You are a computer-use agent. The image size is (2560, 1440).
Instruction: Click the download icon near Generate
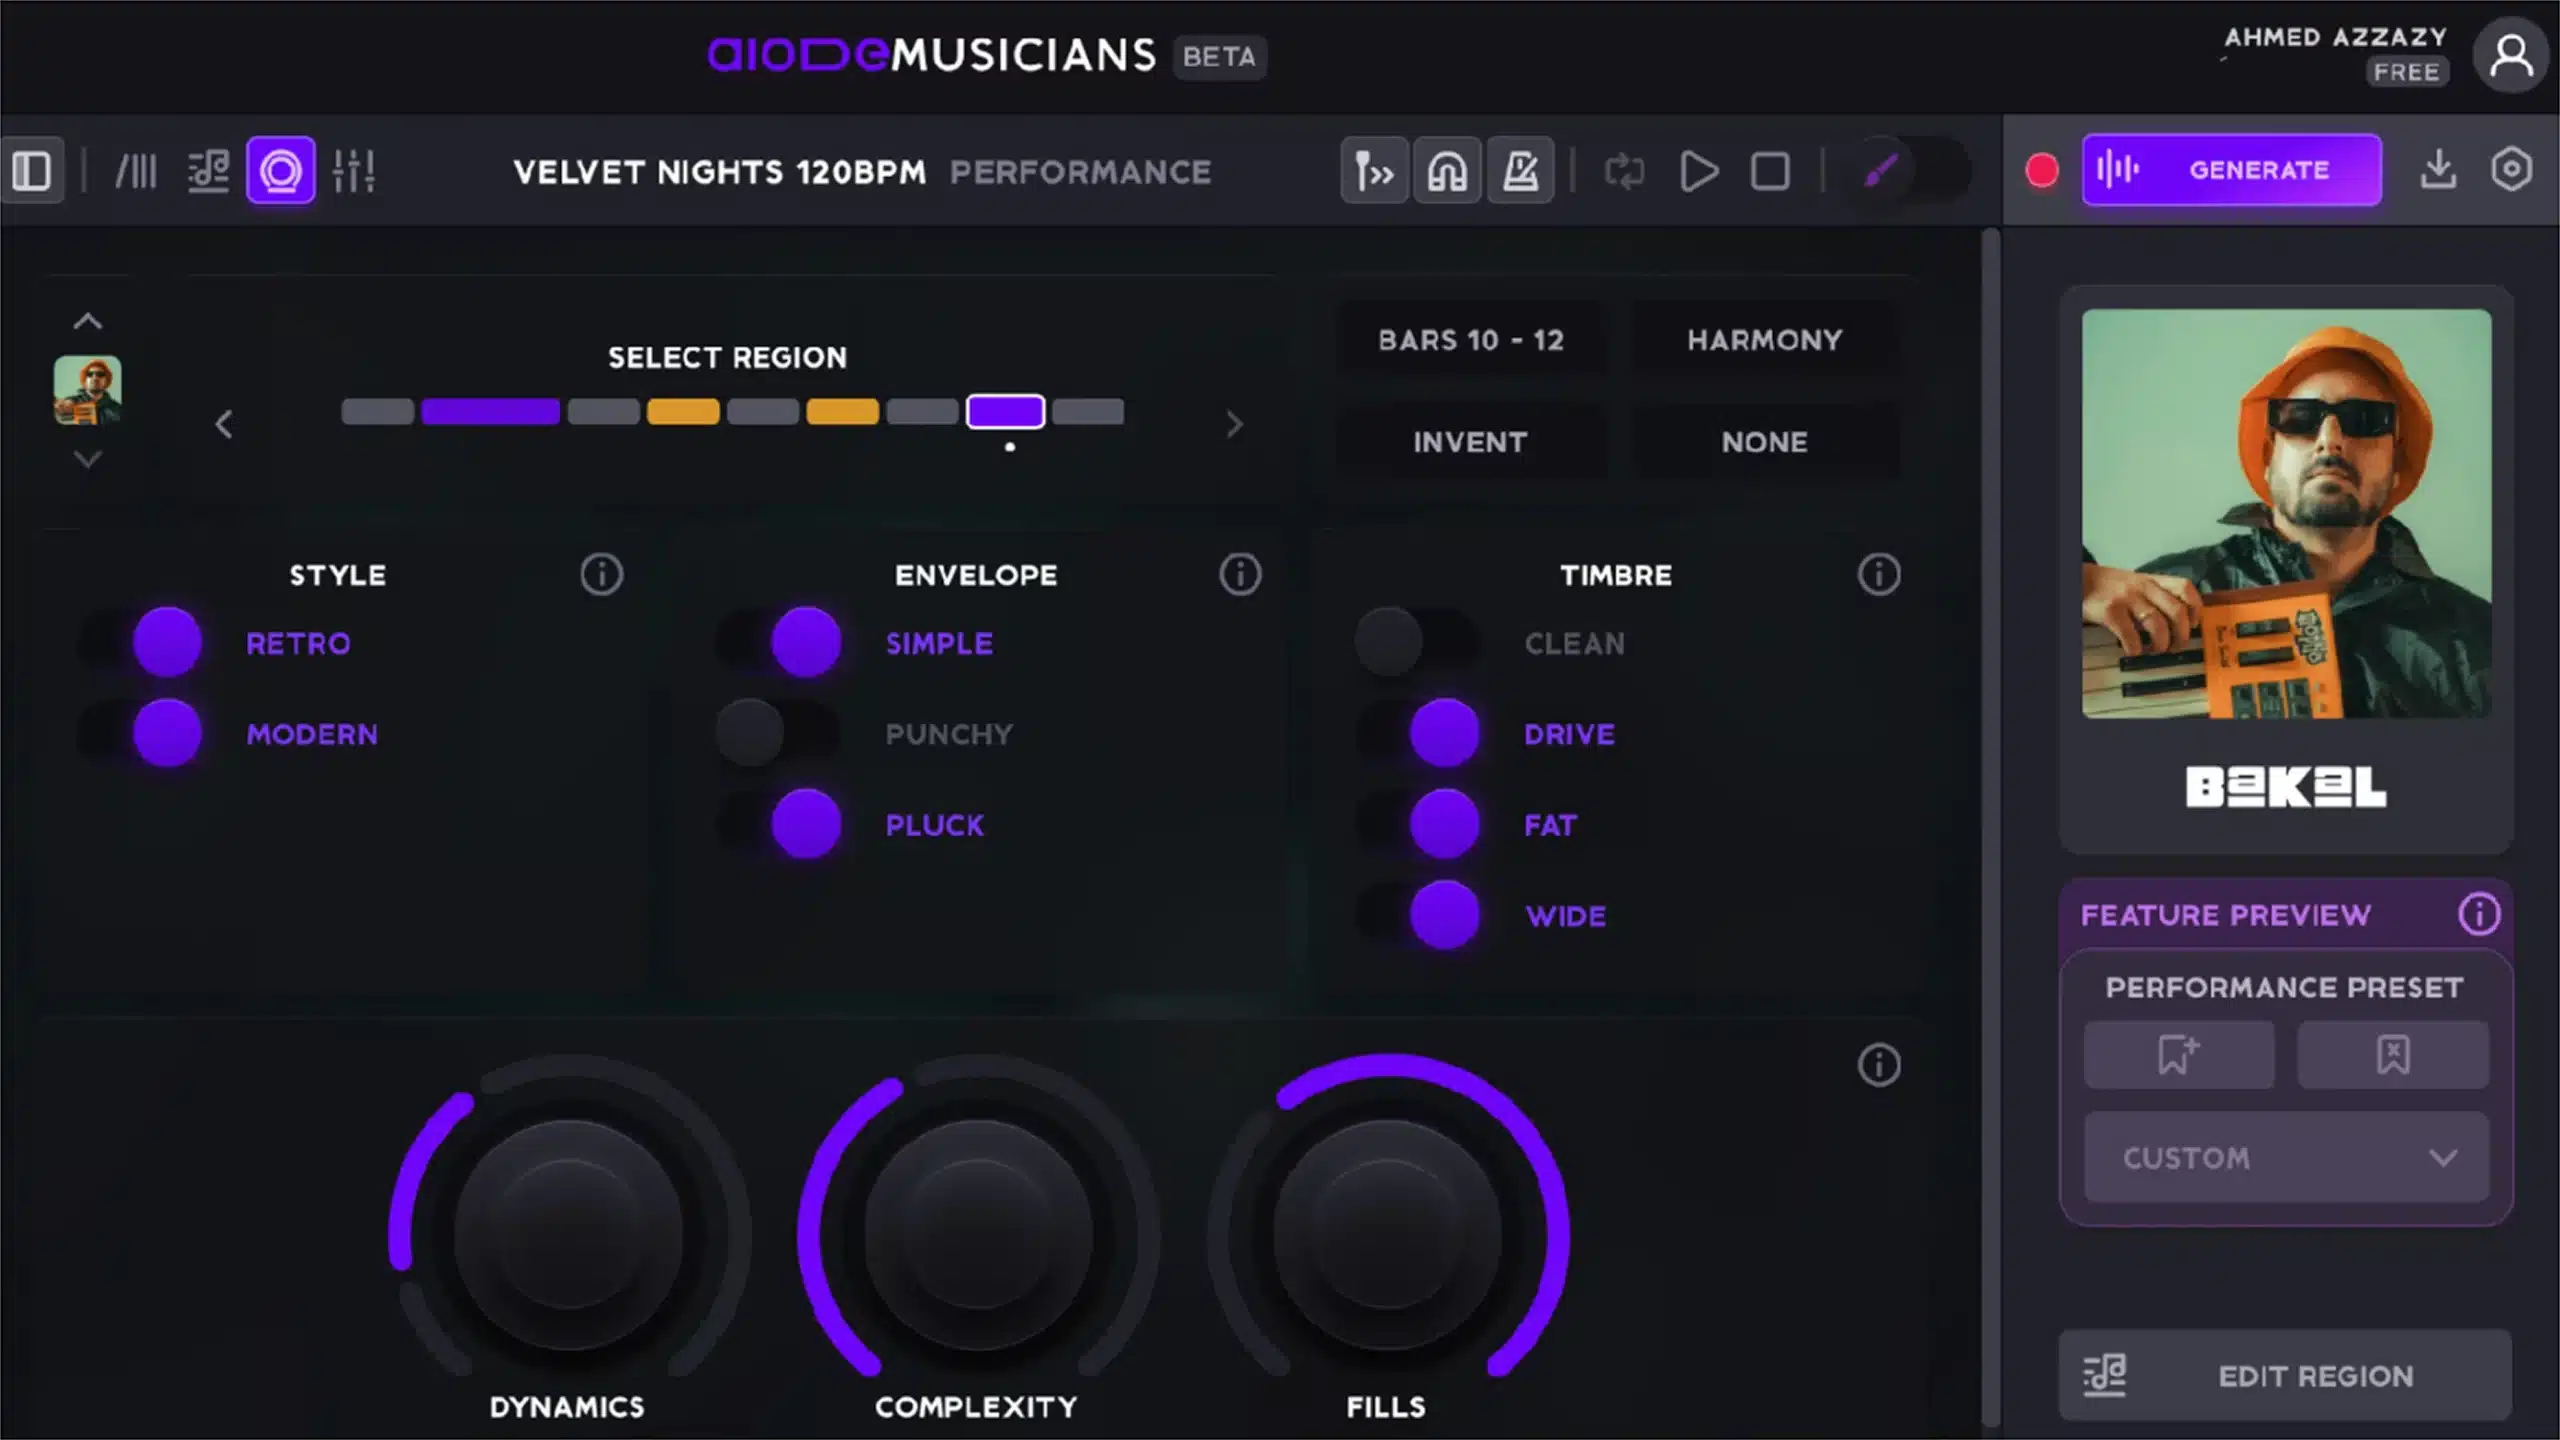point(2440,170)
